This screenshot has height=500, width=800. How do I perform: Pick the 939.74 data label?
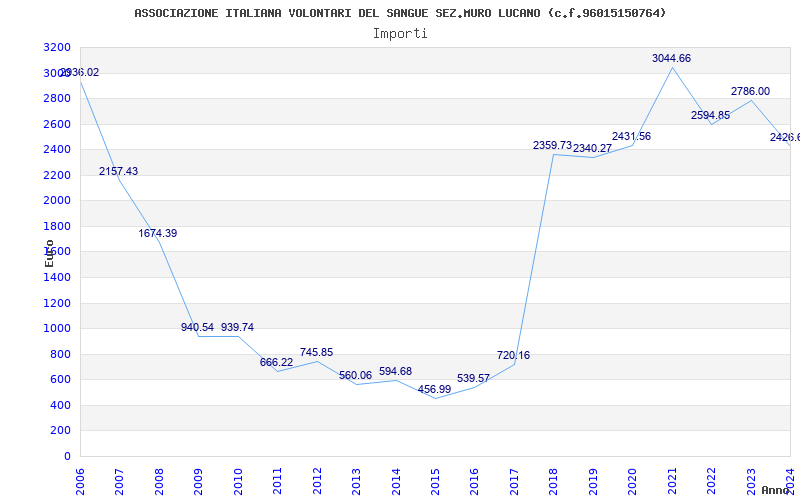point(237,327)
